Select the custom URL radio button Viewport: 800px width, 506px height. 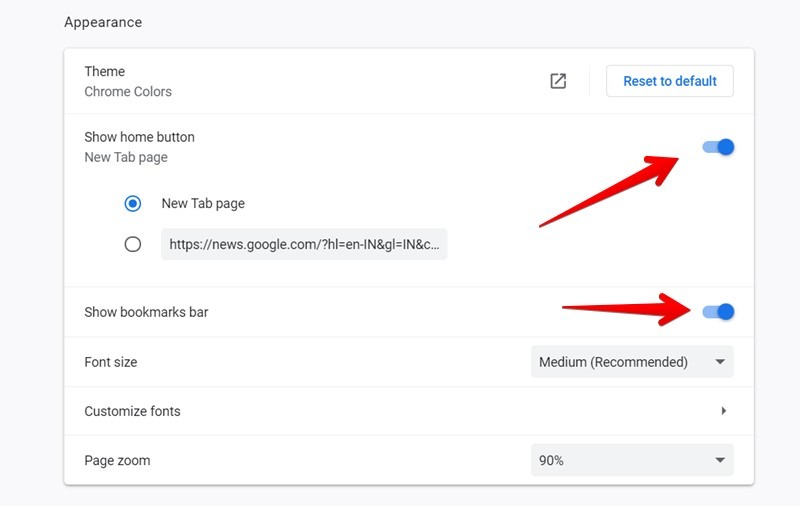133,244
